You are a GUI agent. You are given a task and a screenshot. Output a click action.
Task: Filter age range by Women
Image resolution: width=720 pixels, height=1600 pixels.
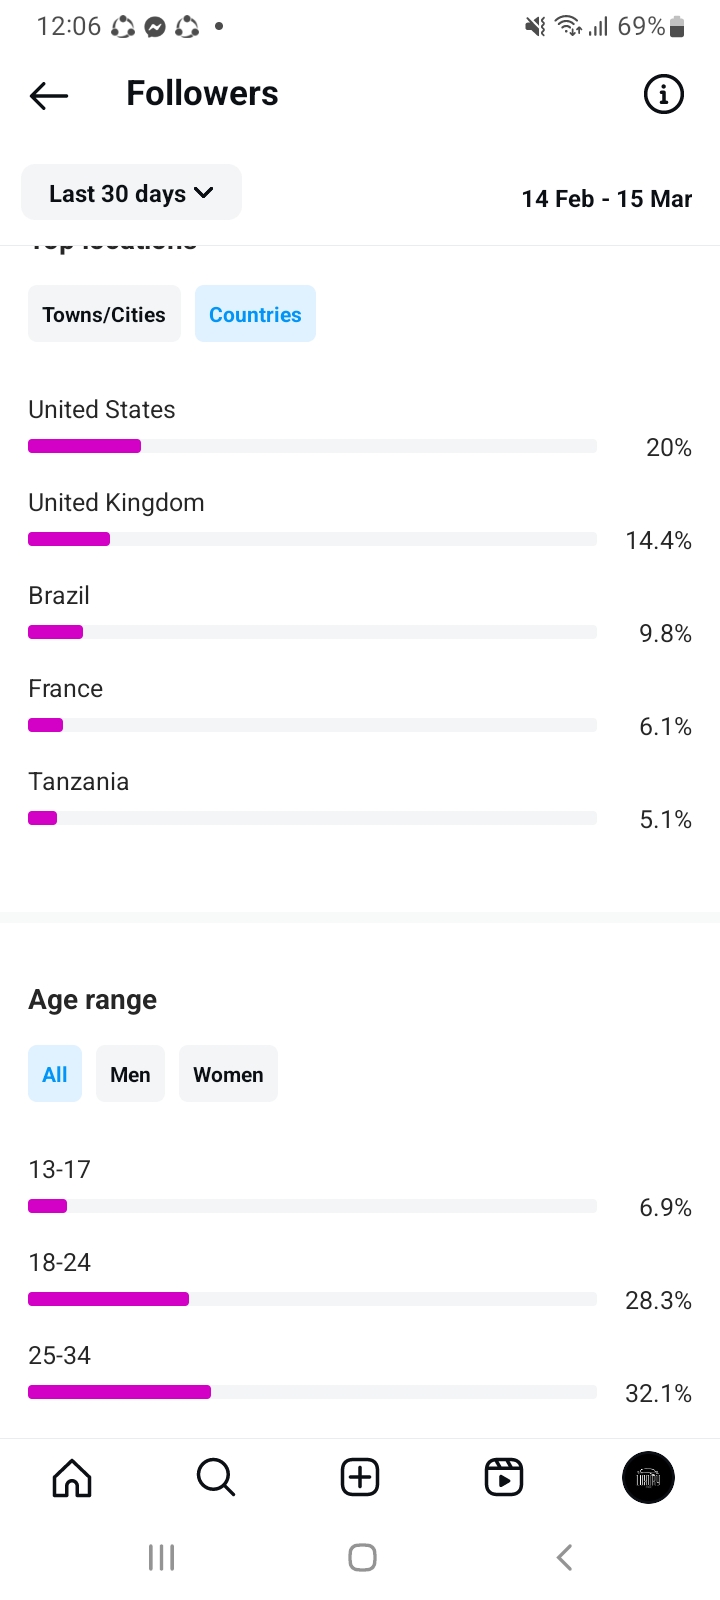pos(228,1074)
